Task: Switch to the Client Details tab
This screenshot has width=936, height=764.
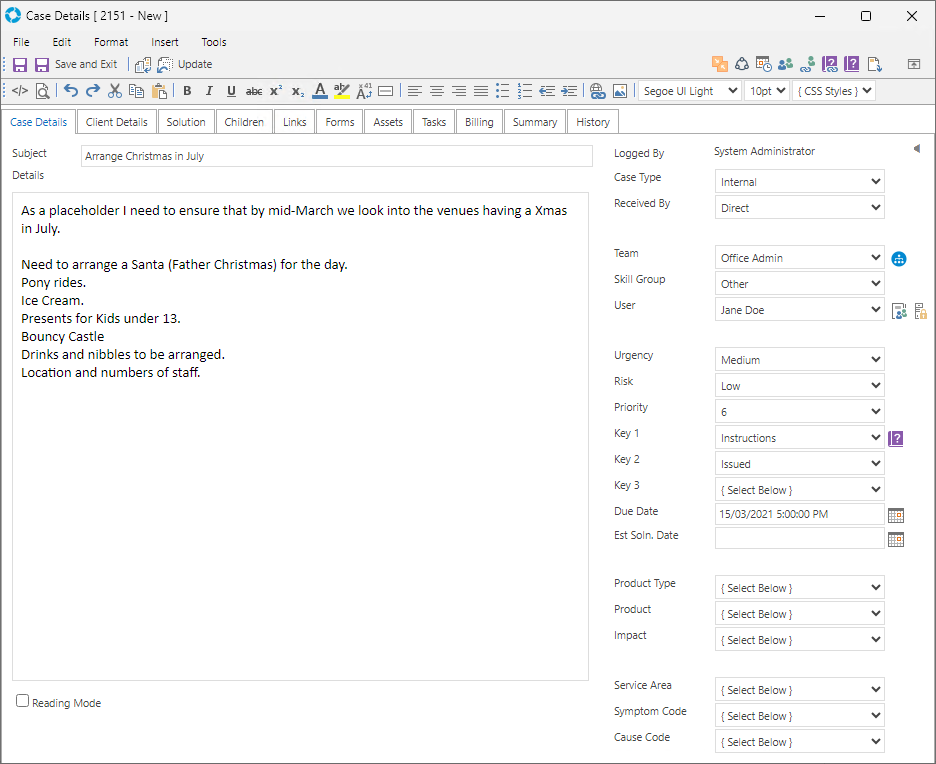Action: tap(116, 122)
